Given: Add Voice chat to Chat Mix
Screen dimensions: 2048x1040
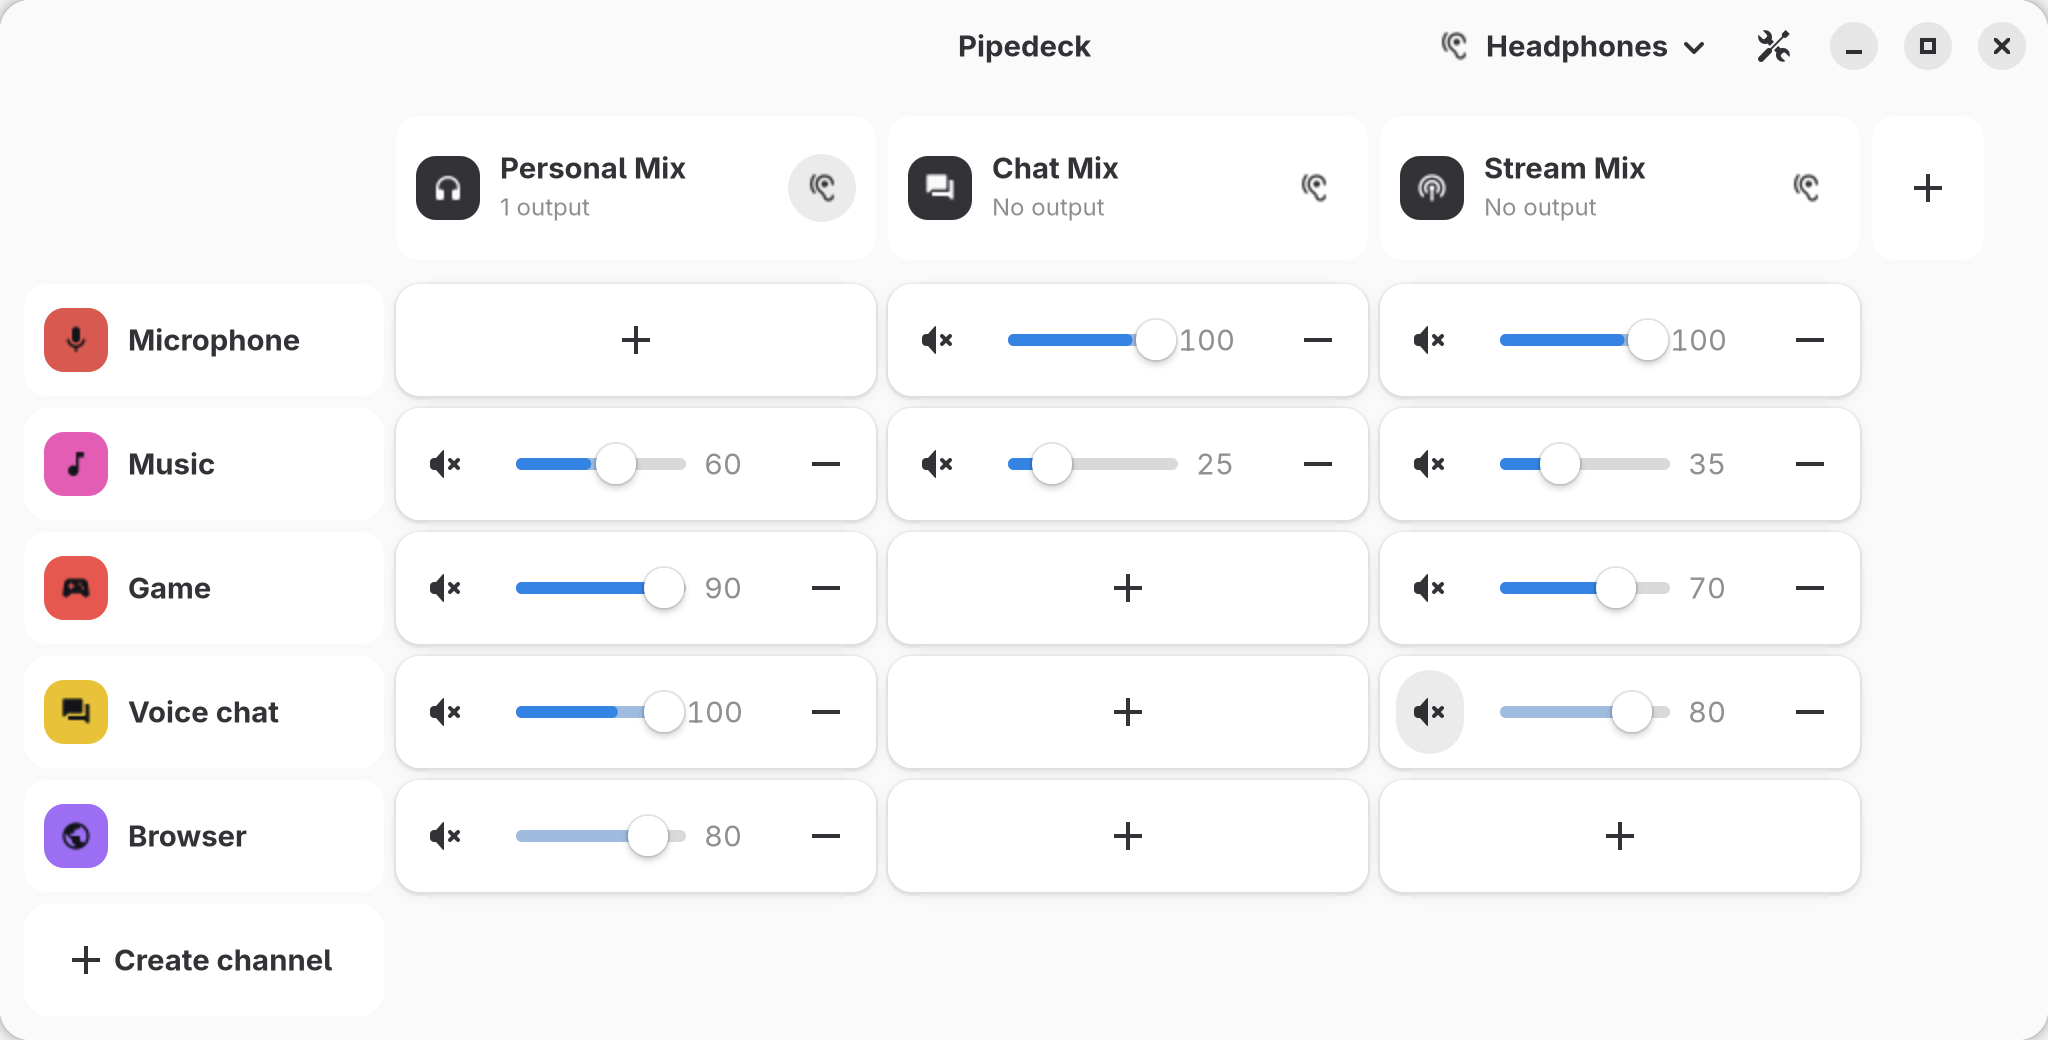Looking at the screenshot, I should (1128, 712).
